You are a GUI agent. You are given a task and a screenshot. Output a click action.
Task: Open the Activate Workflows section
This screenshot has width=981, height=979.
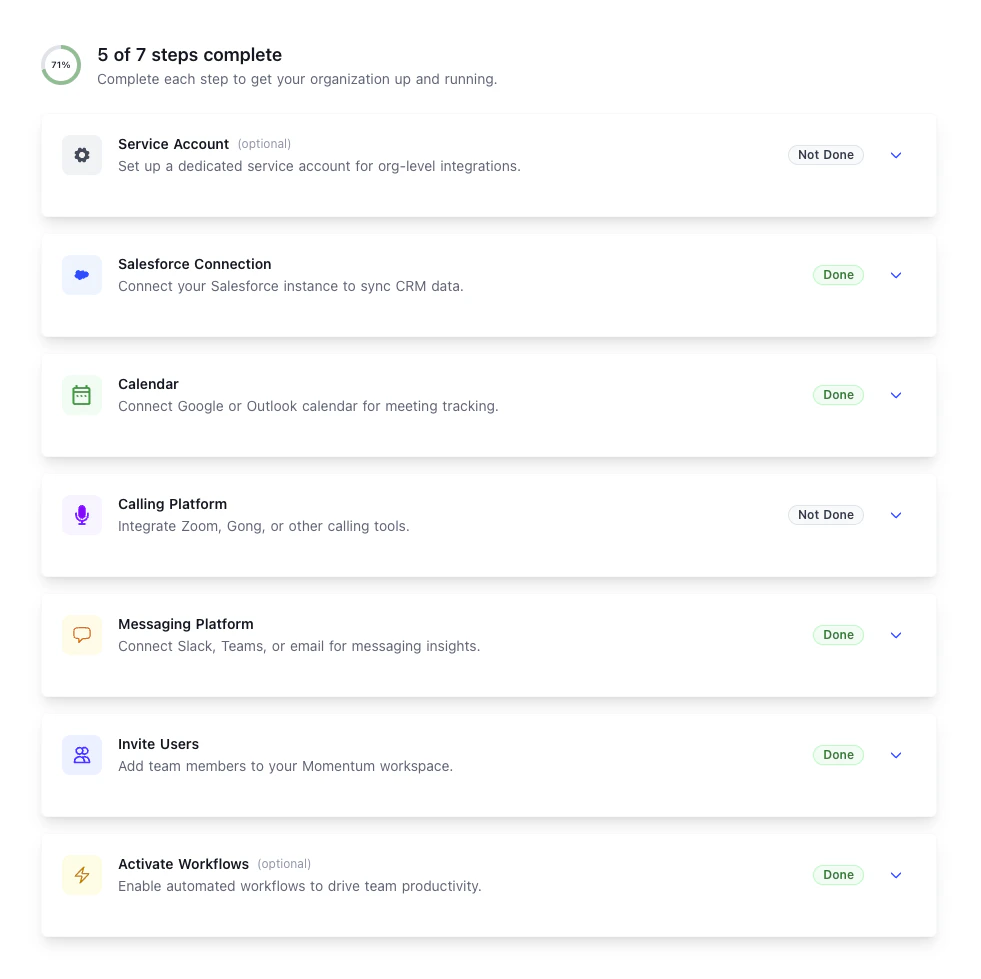tap(895, 874)
